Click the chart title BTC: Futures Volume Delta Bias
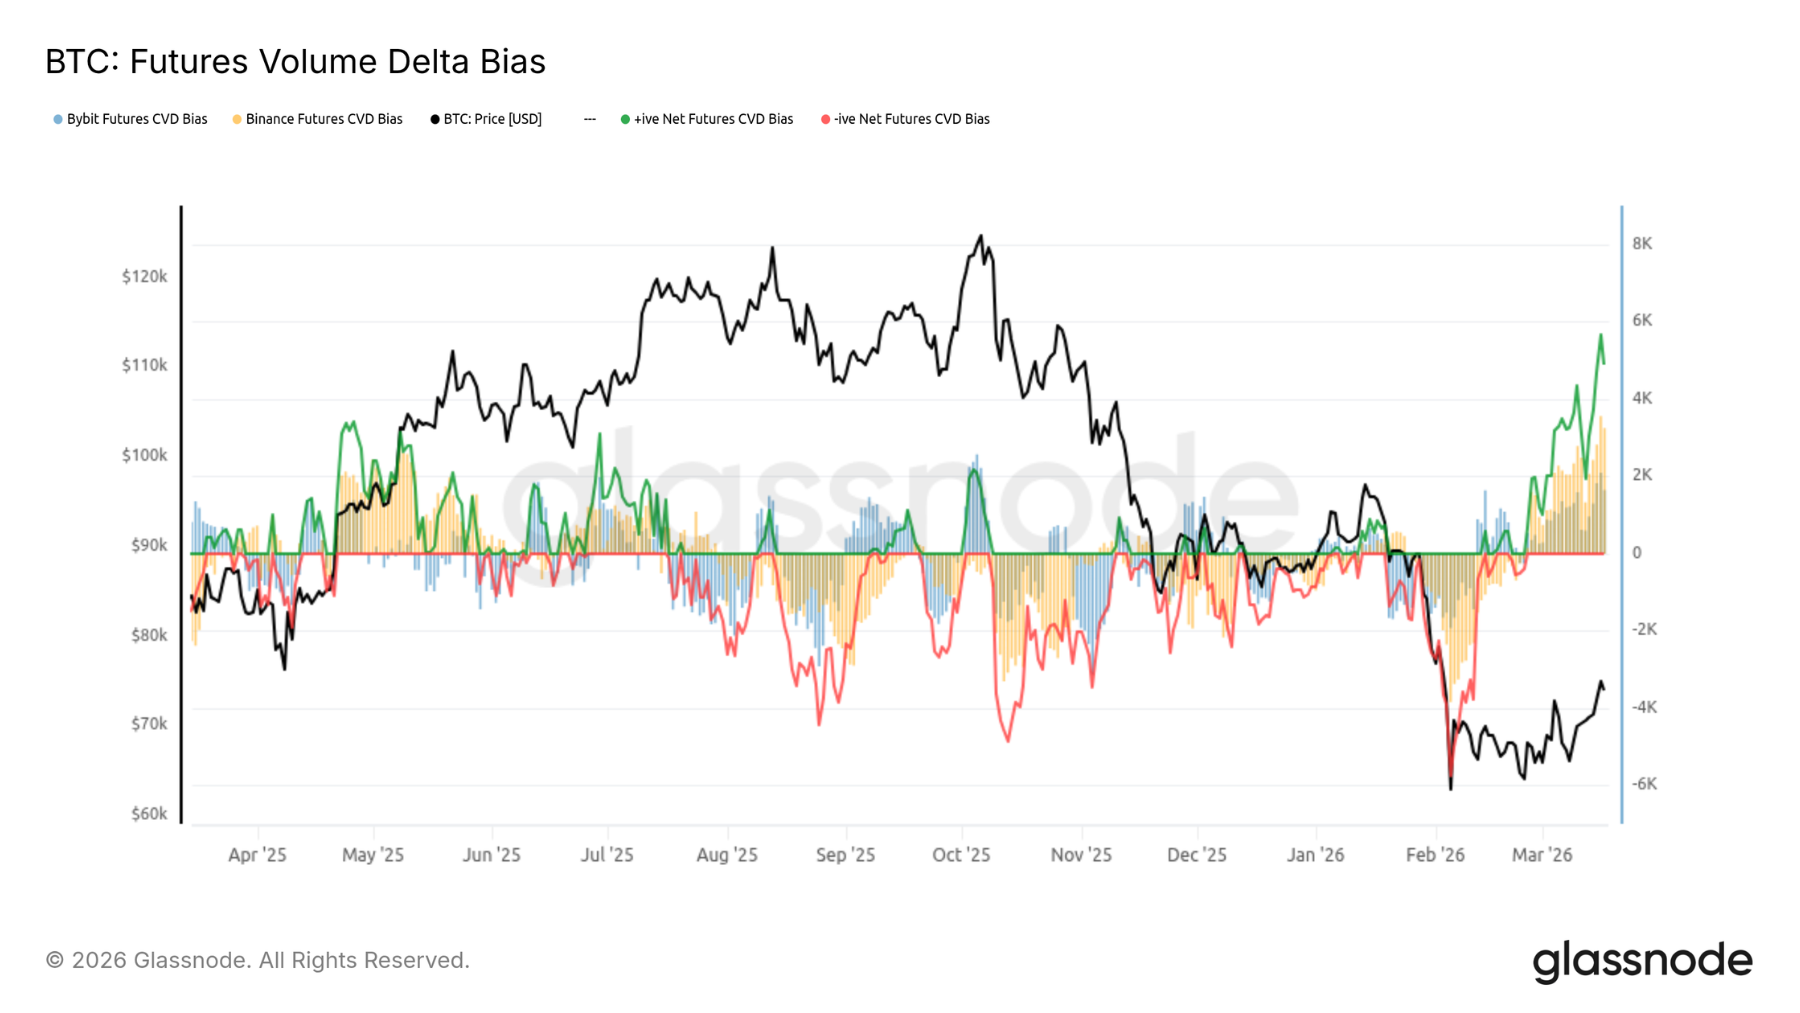Screen dimensions: 1800x1013 point(295,62)
